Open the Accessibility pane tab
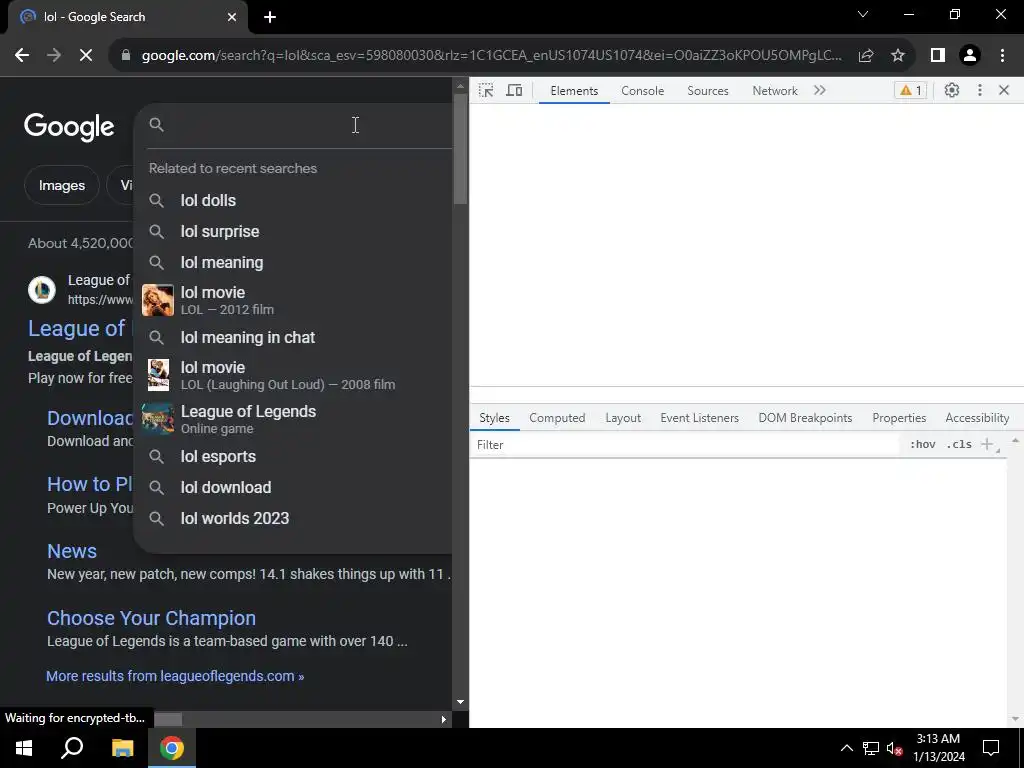This screenshot has height=768, width=1024. coord(977,418)
